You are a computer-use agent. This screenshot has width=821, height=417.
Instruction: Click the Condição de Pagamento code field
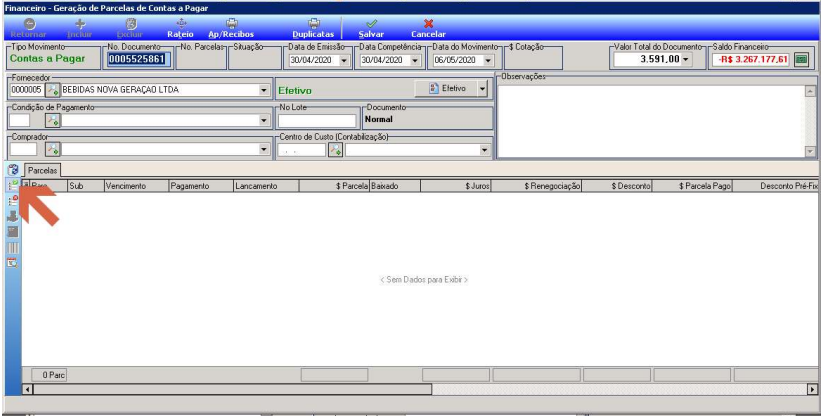pyautogui.click(x=20, y=120)
